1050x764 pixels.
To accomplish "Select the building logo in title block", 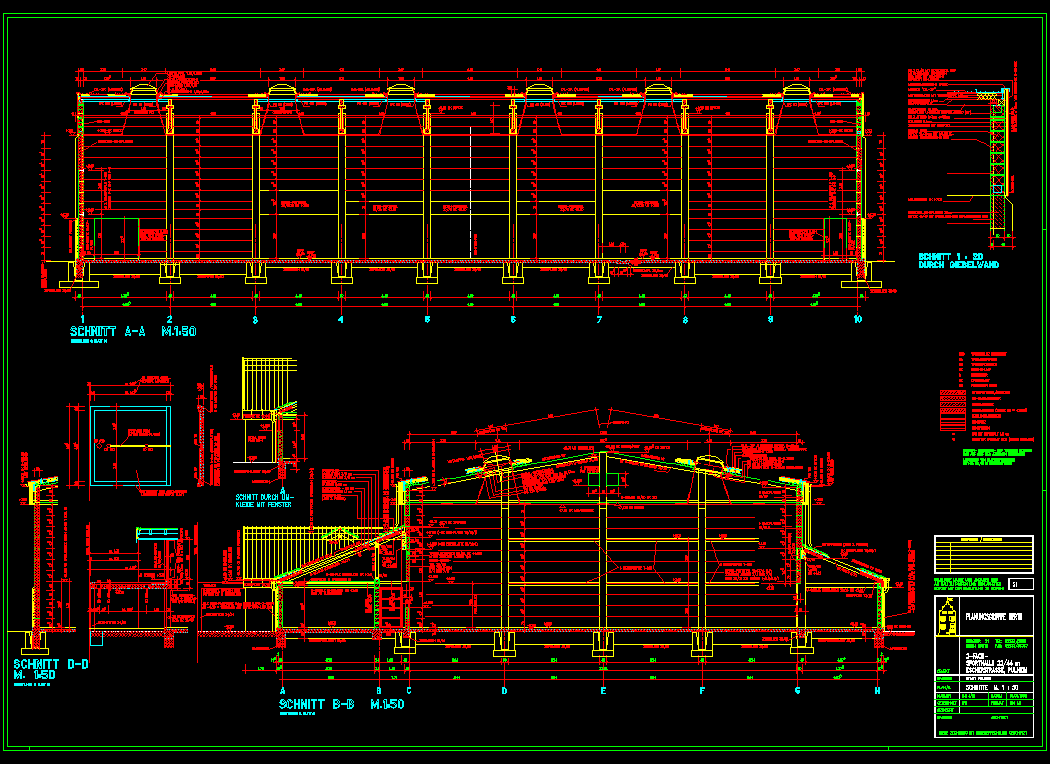I will point(947,621).
